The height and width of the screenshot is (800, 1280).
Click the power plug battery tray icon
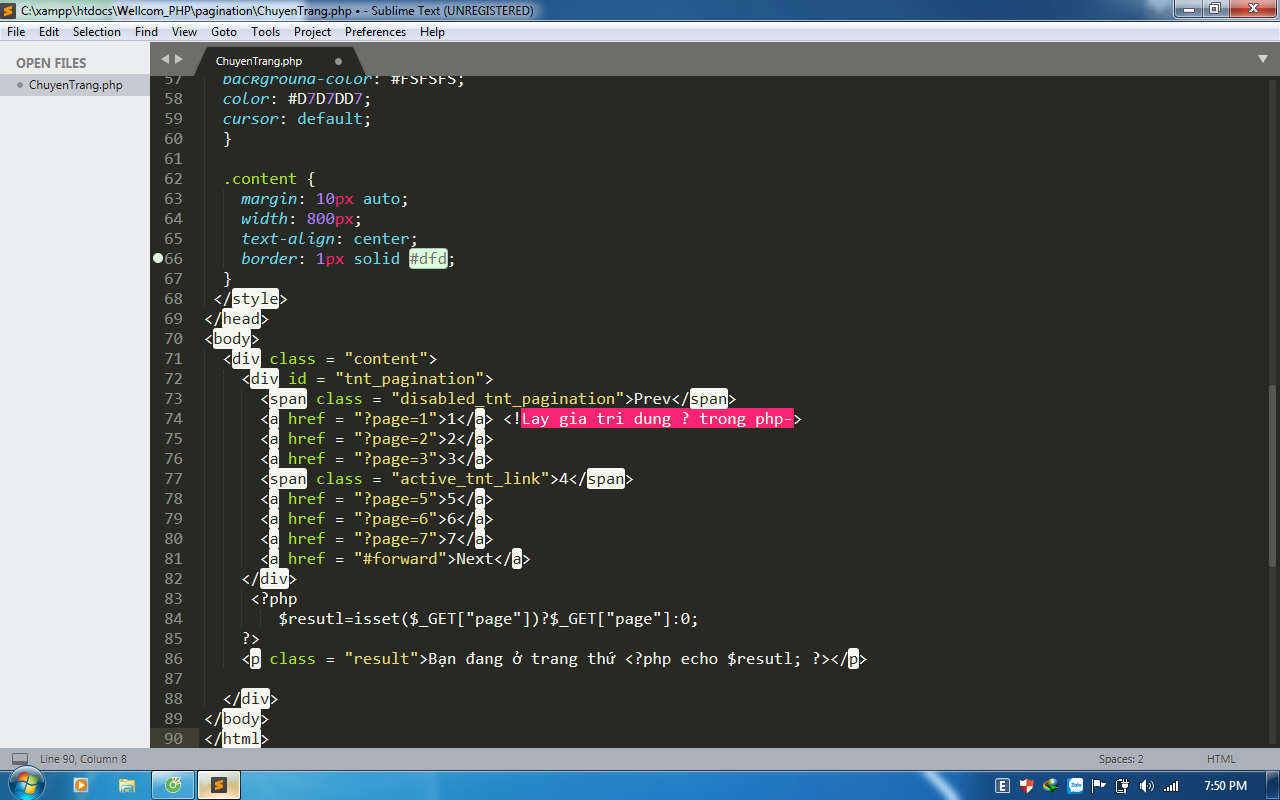pos(1123,786)
